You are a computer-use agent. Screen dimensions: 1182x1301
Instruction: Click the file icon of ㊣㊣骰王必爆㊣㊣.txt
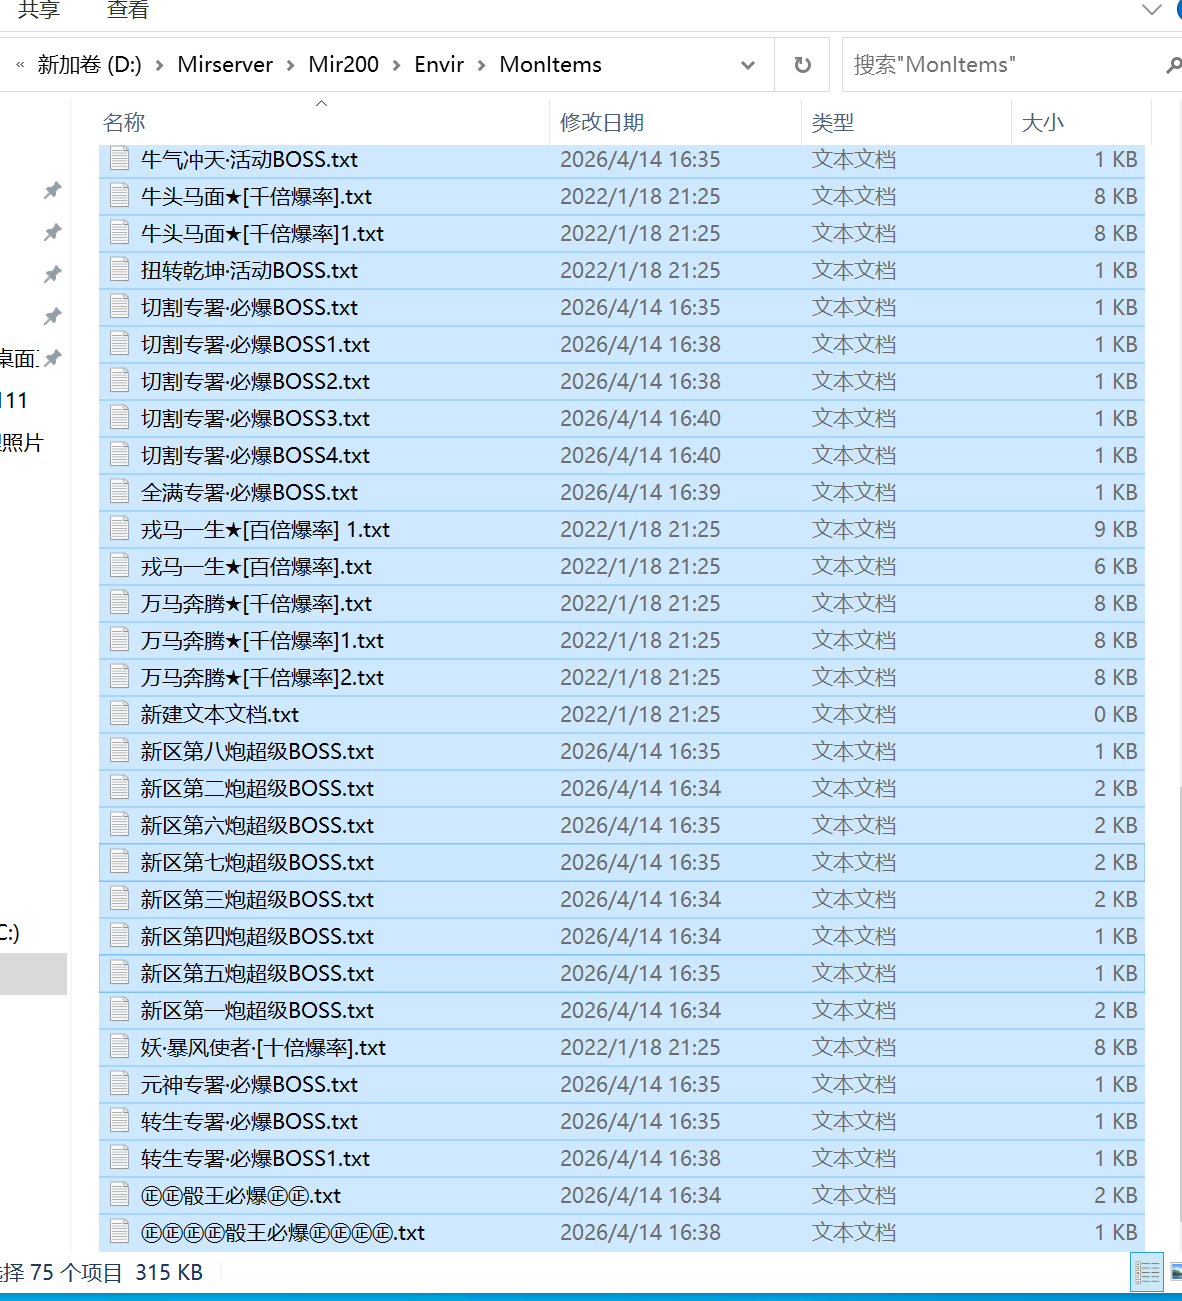click(x=119, y=1195)
